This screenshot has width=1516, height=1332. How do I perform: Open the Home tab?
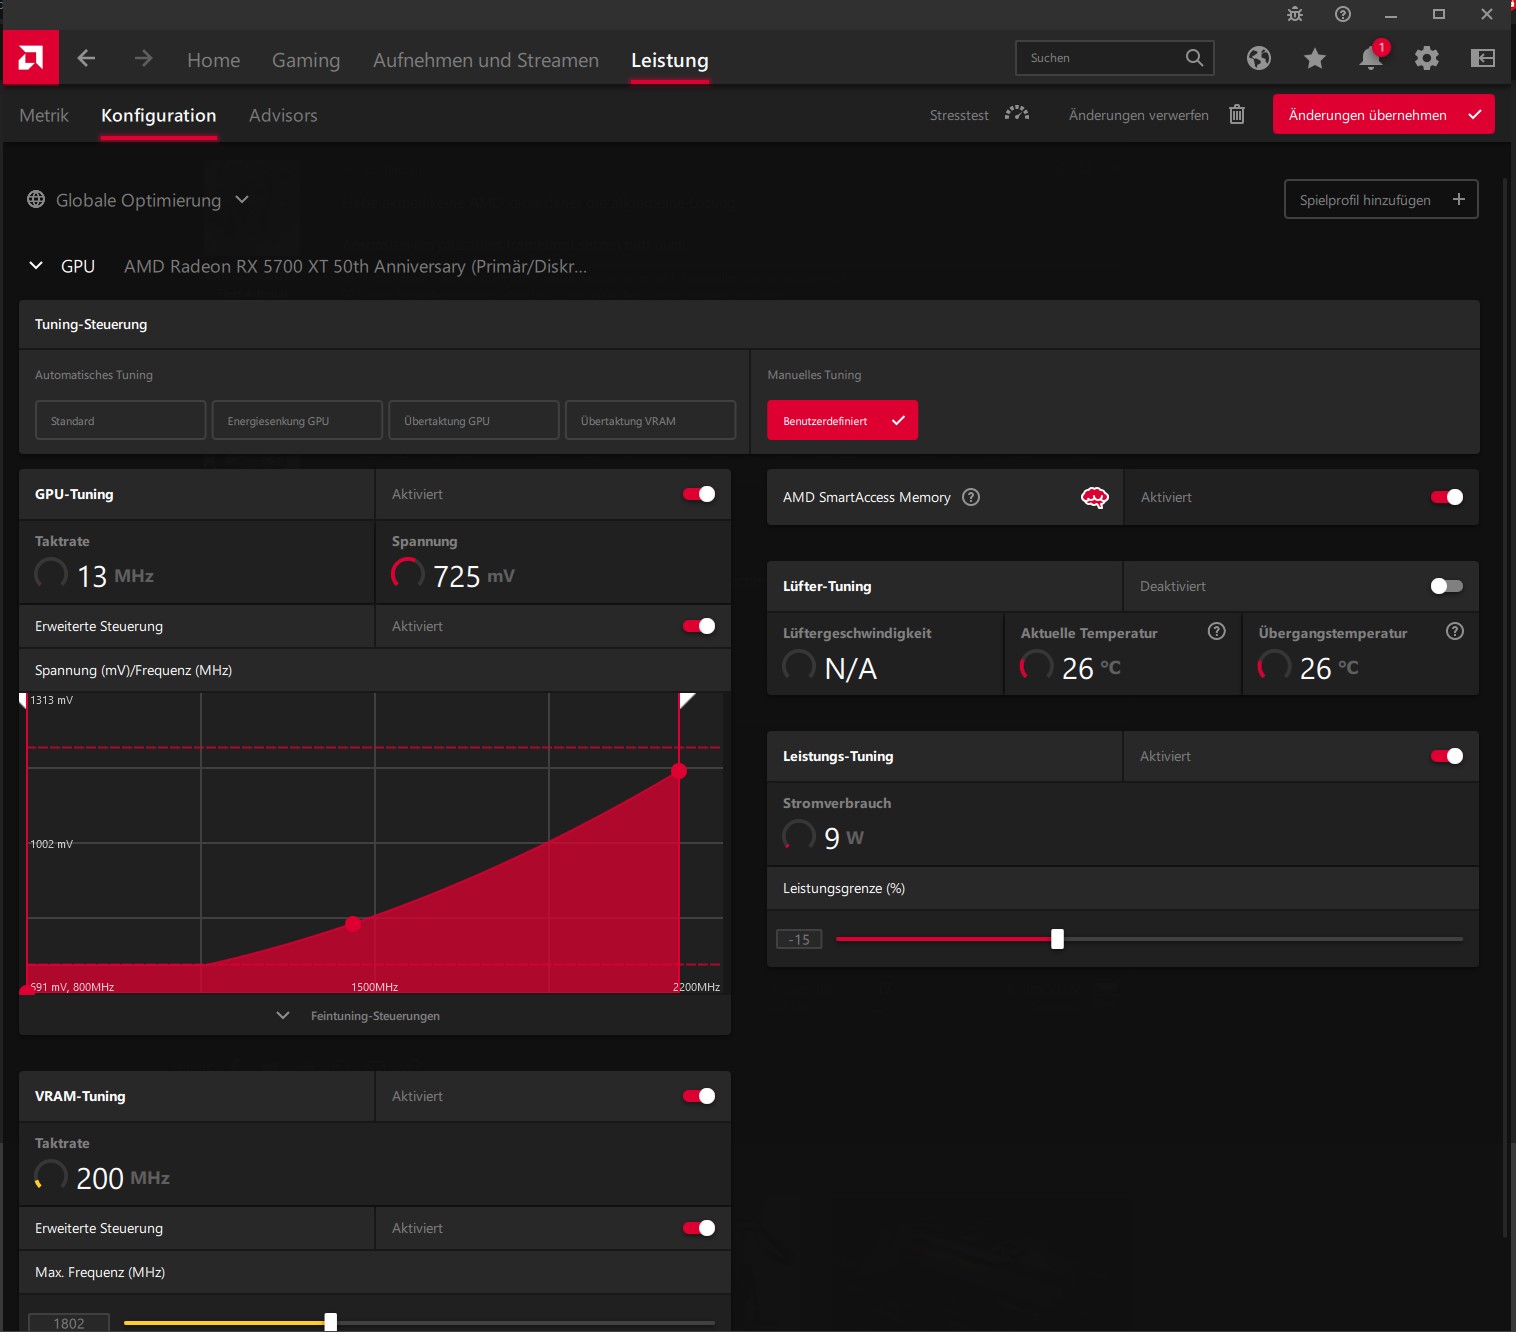(214, 60)
